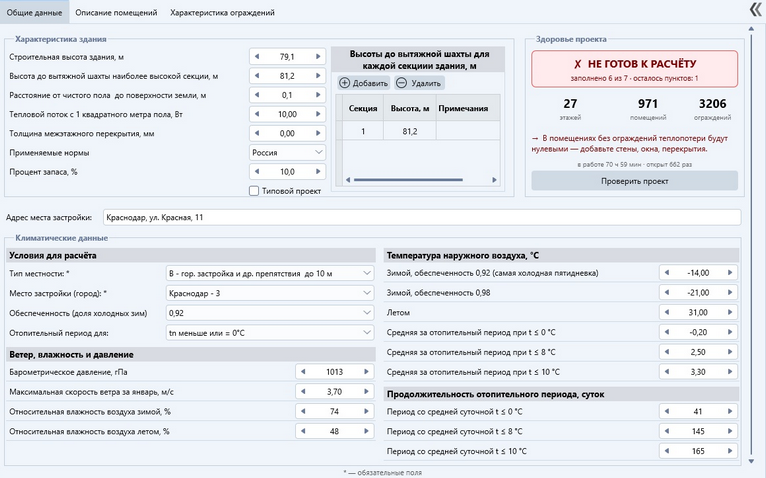The height and width of the screenshot is (478, 766).
Task: Increase period t ≤ 8 °C days value
Action: [x=730, y=431]
